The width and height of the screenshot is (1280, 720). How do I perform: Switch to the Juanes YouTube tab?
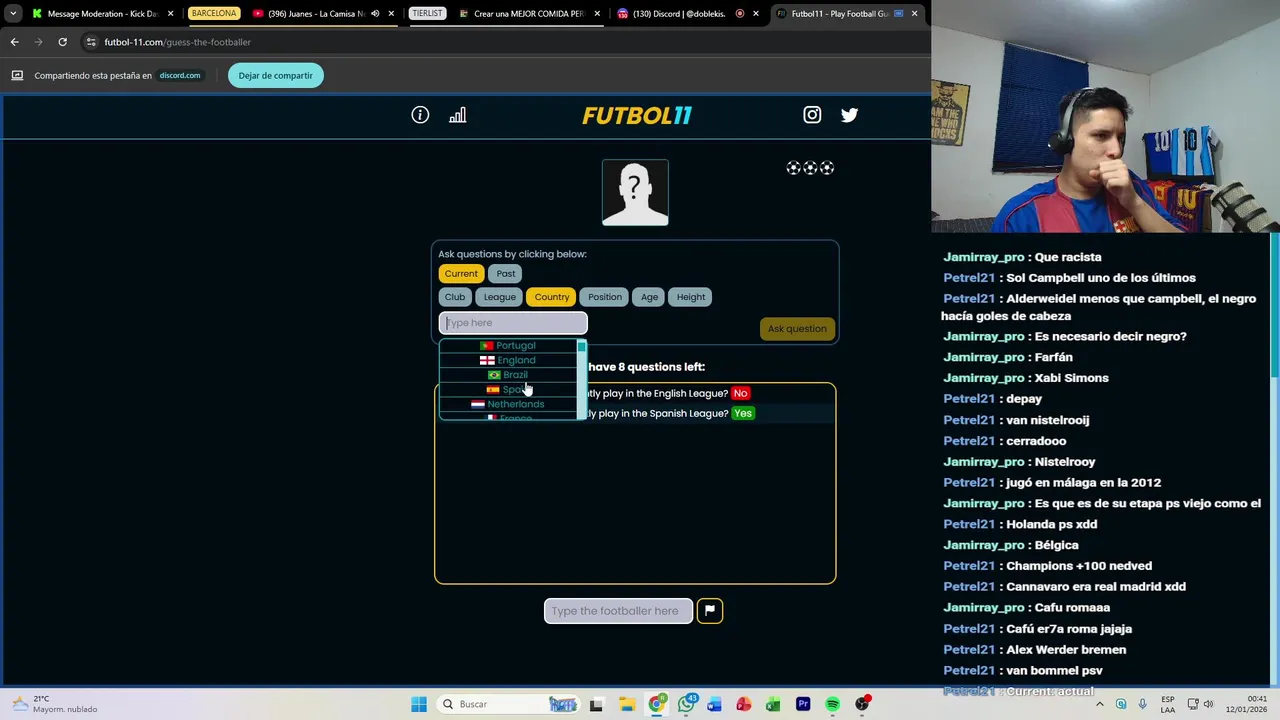(x=320, y=14)
